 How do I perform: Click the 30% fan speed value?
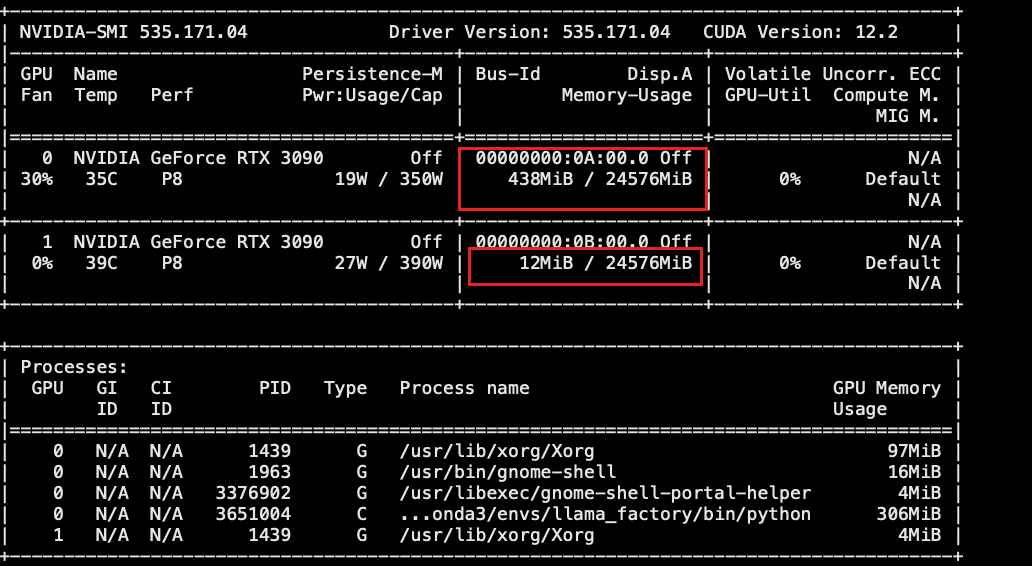[x=36, y=179]
